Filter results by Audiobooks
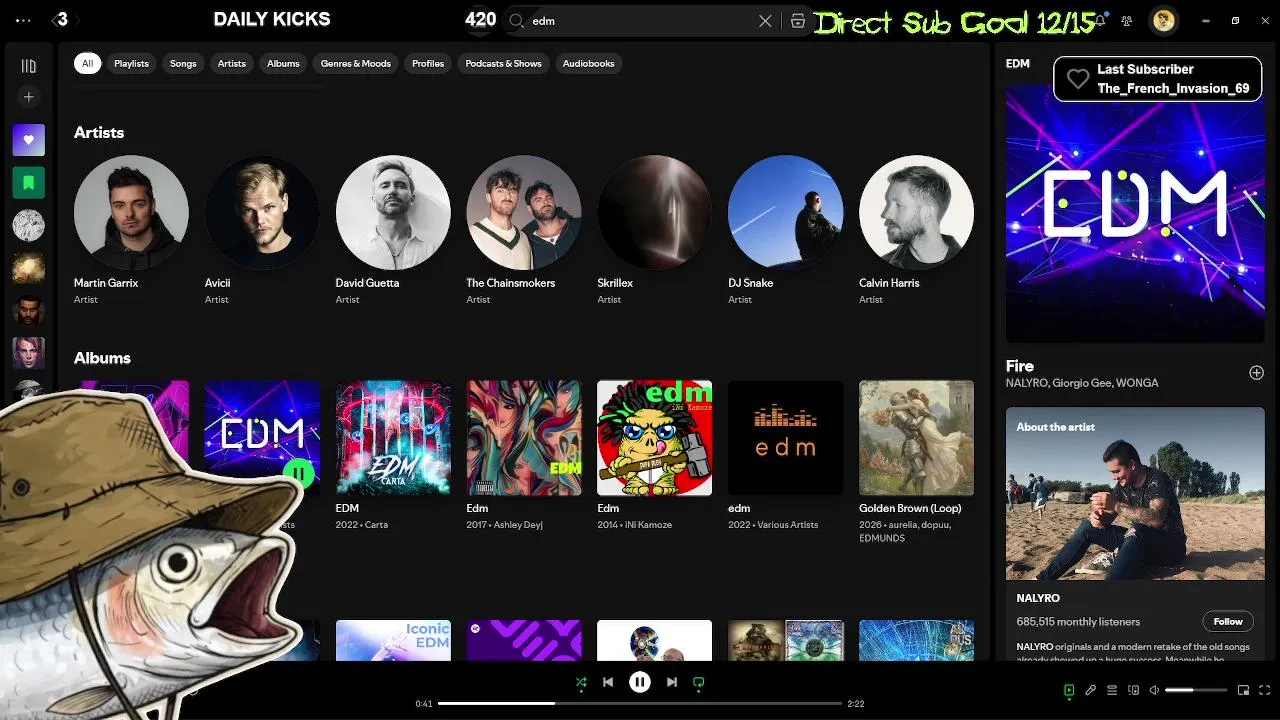 [588, 63]
